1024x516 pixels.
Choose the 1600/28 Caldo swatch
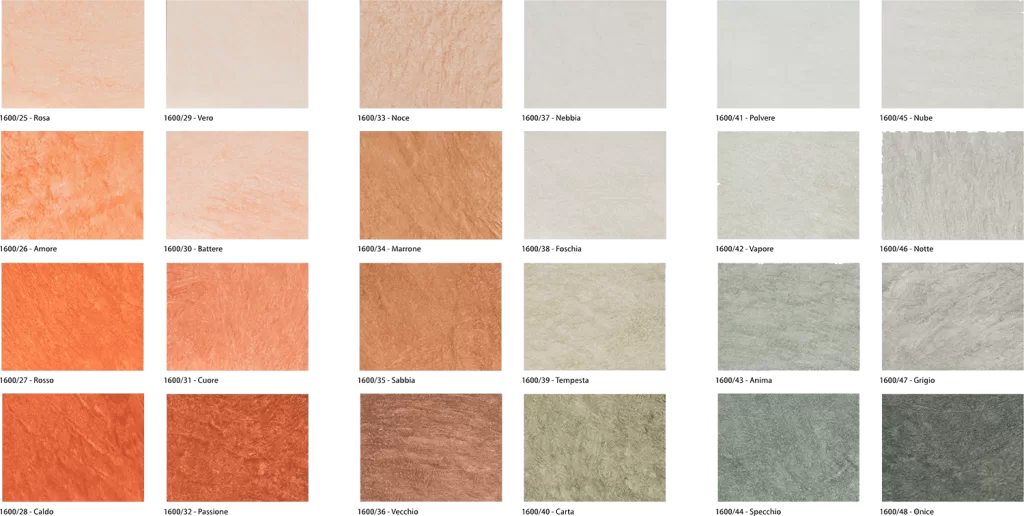(72, 447)
